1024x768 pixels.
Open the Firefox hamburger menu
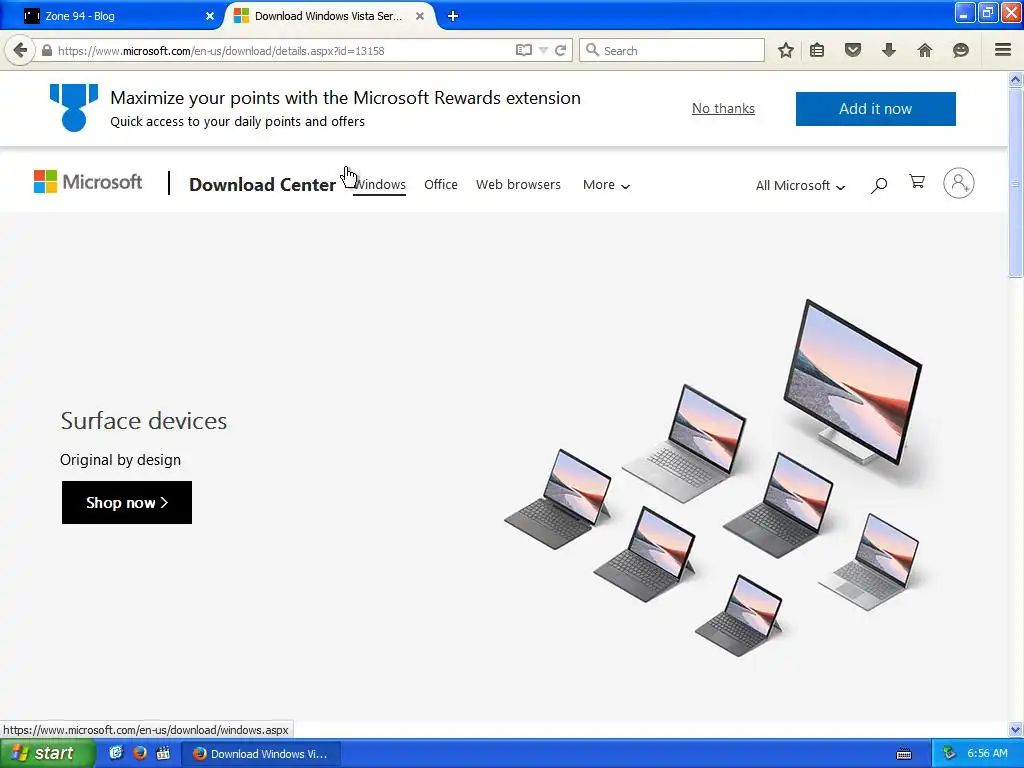(1003, 50)
